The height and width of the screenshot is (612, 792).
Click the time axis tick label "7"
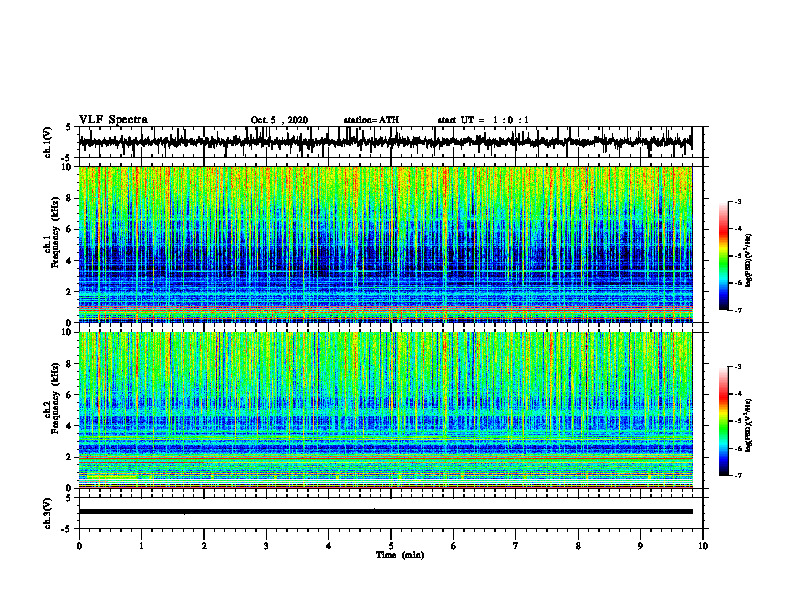(516, 545)
